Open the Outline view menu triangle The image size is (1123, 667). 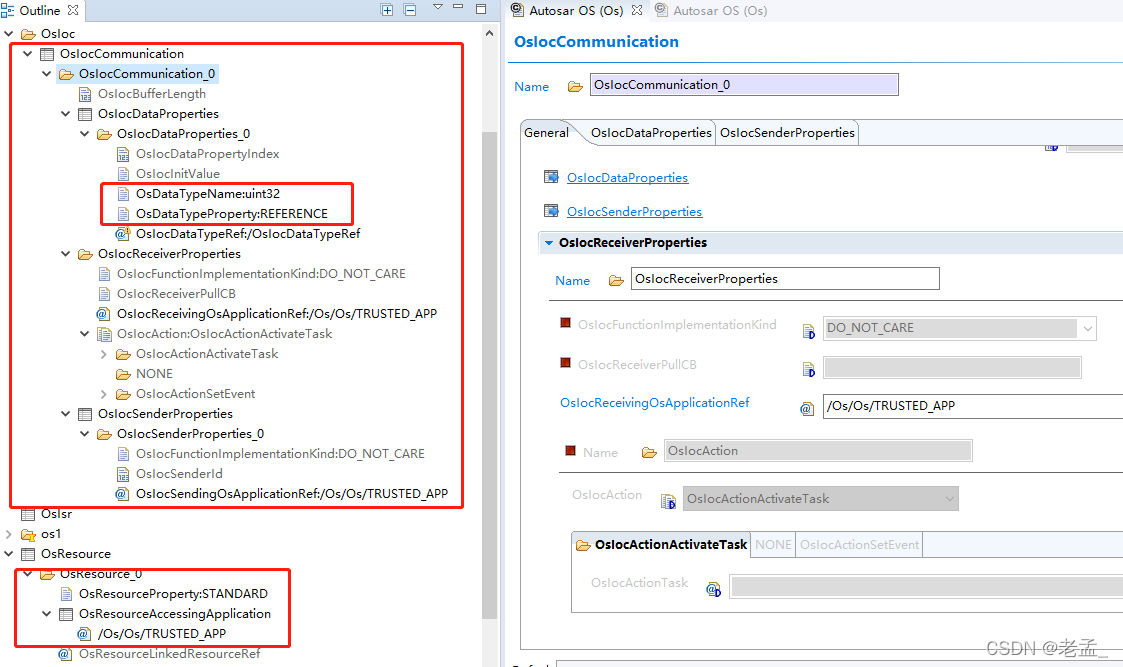pyautogui.click(x=438, y=7)
